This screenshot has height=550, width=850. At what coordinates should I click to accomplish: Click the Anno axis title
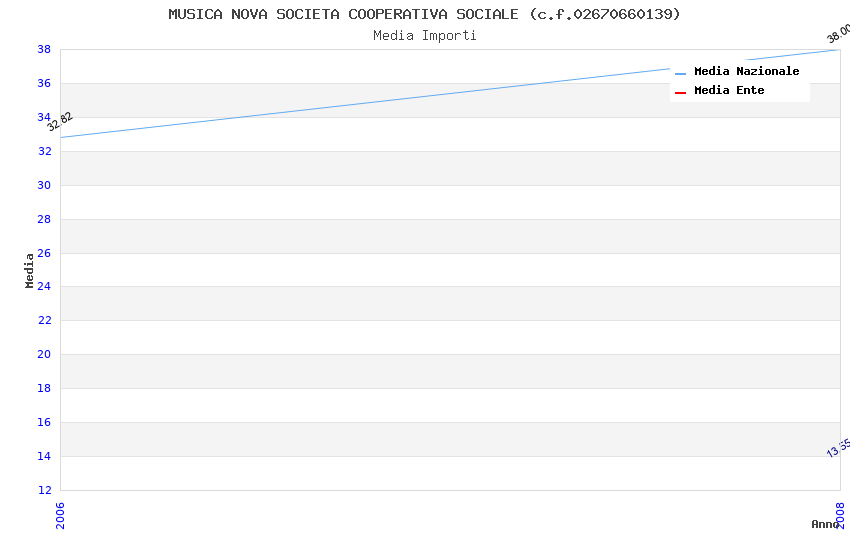[824, 524]
